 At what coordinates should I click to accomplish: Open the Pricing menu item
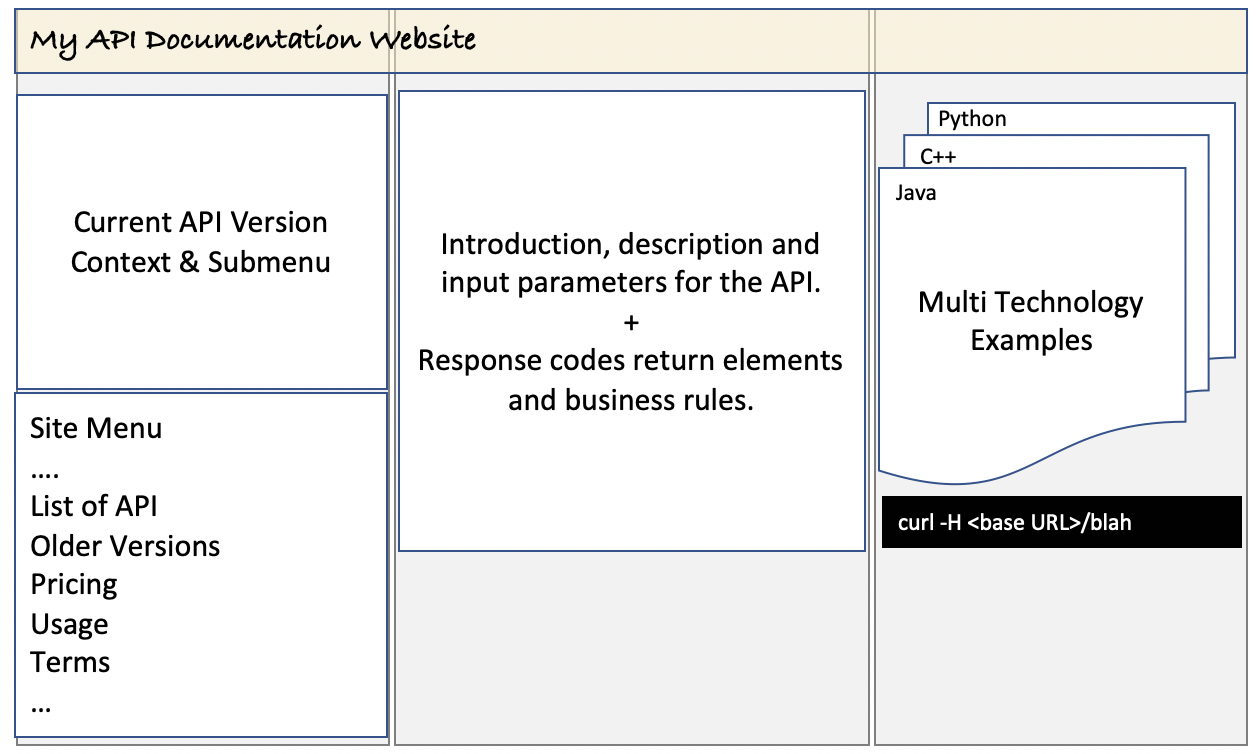click(74, 584)
